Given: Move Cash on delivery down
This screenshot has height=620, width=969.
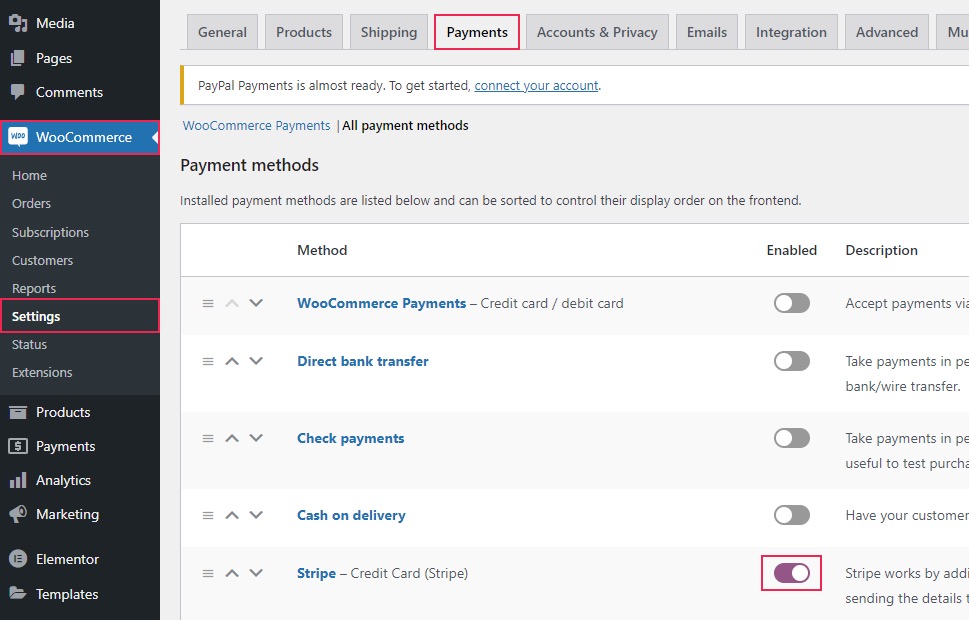Looking at the screenshot, I should pyautogui.click(x=256, y=515).
